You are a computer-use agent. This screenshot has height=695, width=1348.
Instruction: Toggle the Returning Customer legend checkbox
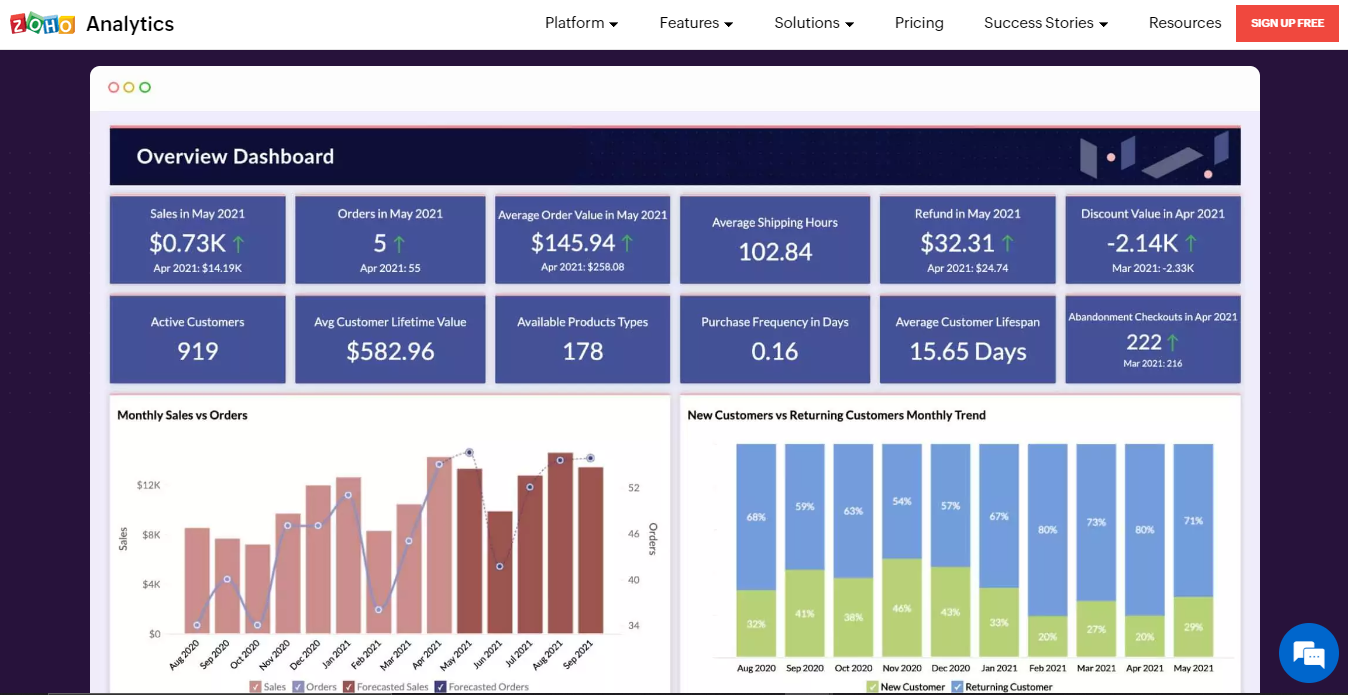957,687
